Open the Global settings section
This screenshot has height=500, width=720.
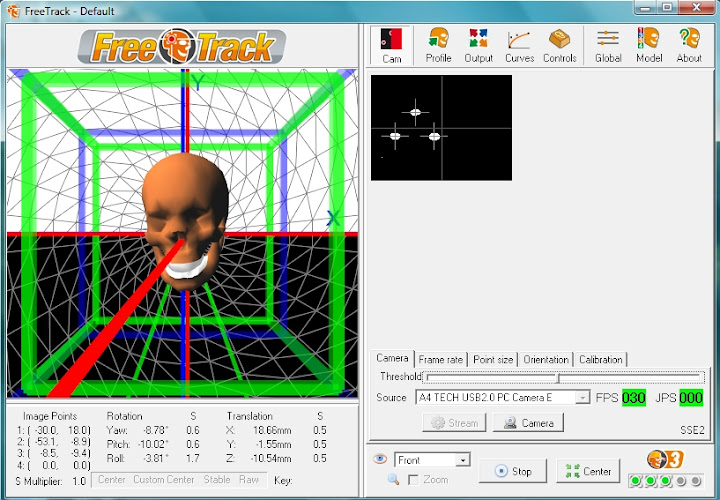pos(608,45)
